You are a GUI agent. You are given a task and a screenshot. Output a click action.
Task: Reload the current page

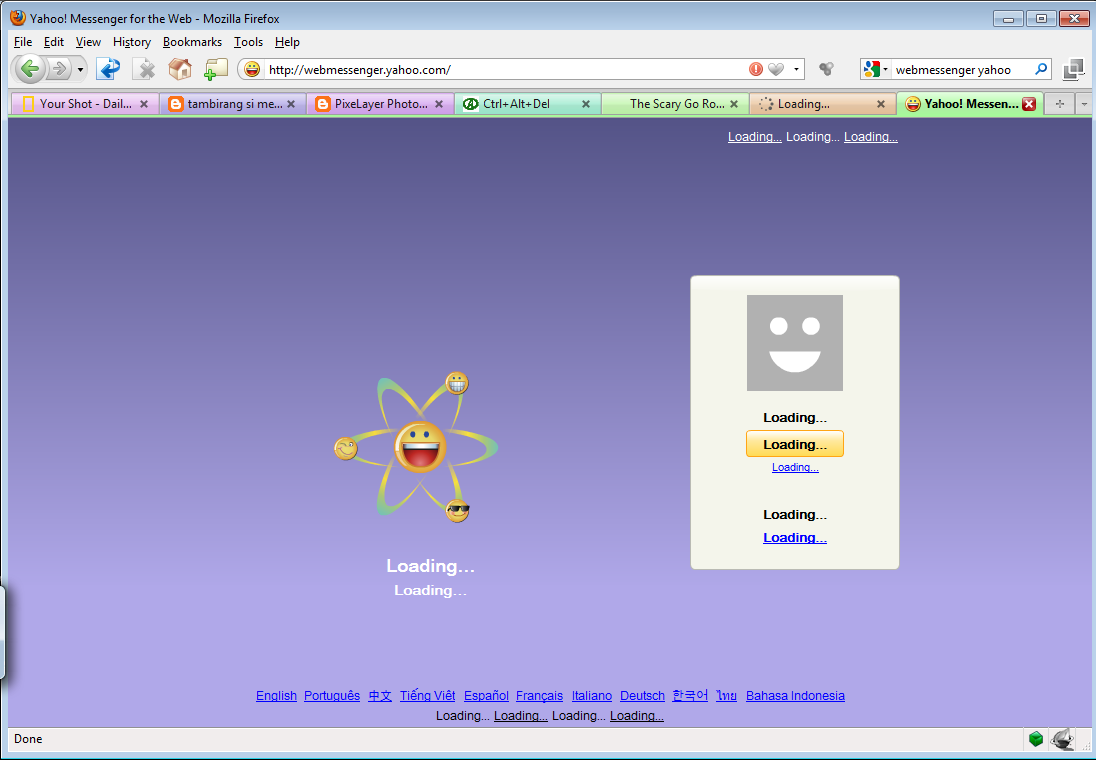[x=108, y=69]
